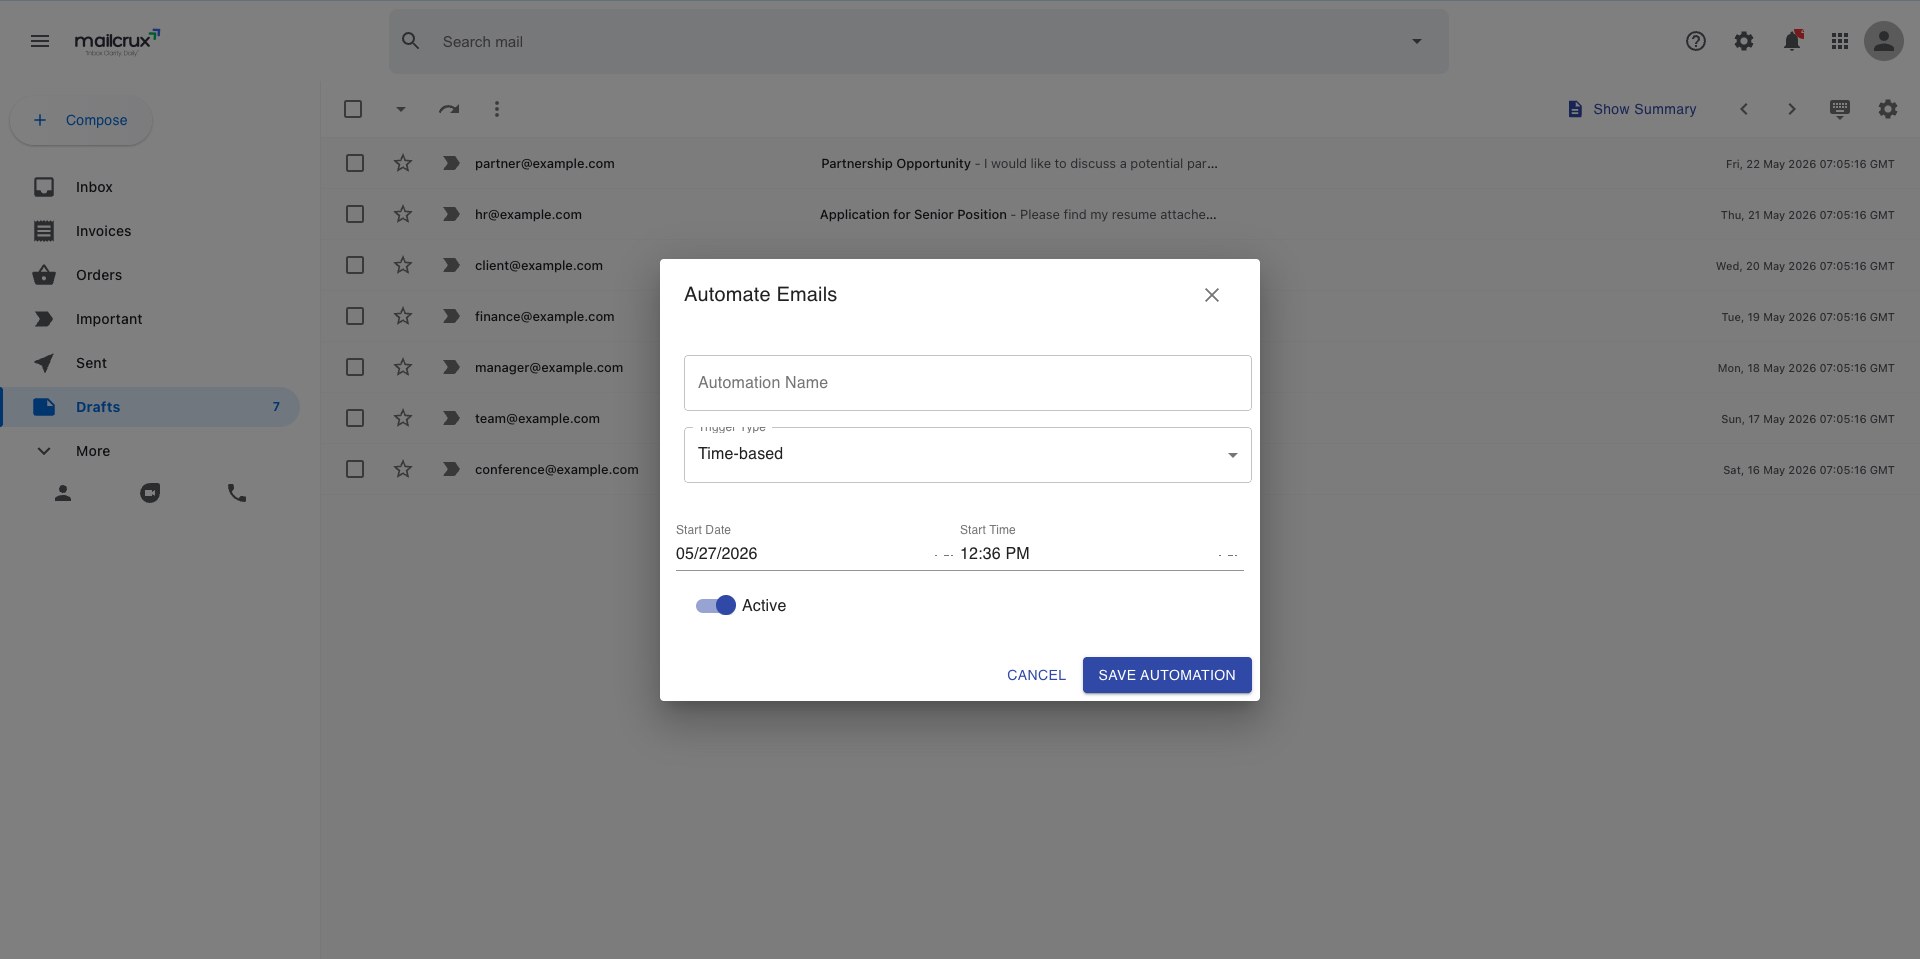Mark client@example.com email as important
1920x959 pixels.
point(451,265)
